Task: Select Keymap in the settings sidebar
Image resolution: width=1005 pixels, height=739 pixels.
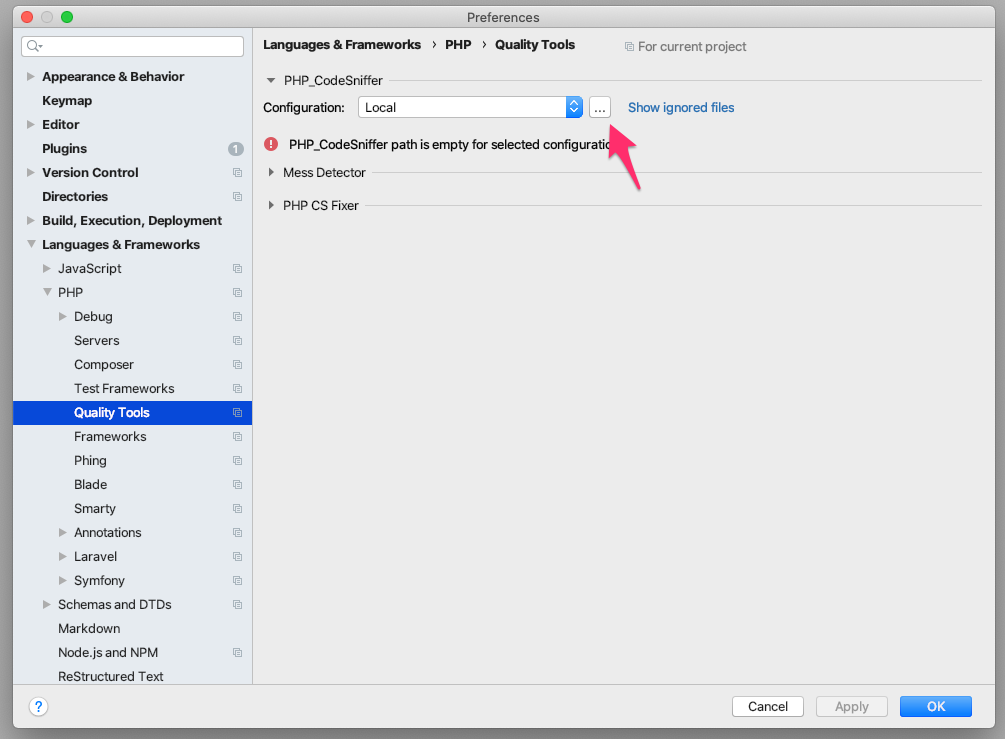Action: pos(67,101)
